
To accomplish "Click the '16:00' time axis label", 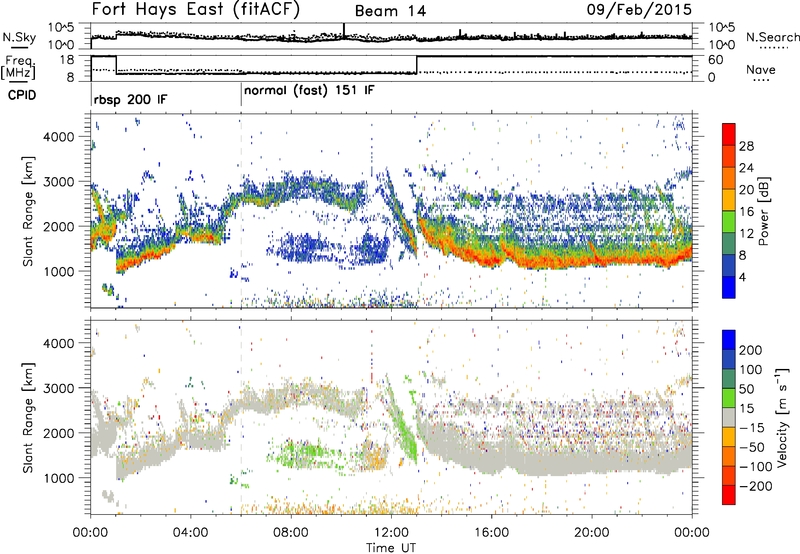I will click(491, 533).
